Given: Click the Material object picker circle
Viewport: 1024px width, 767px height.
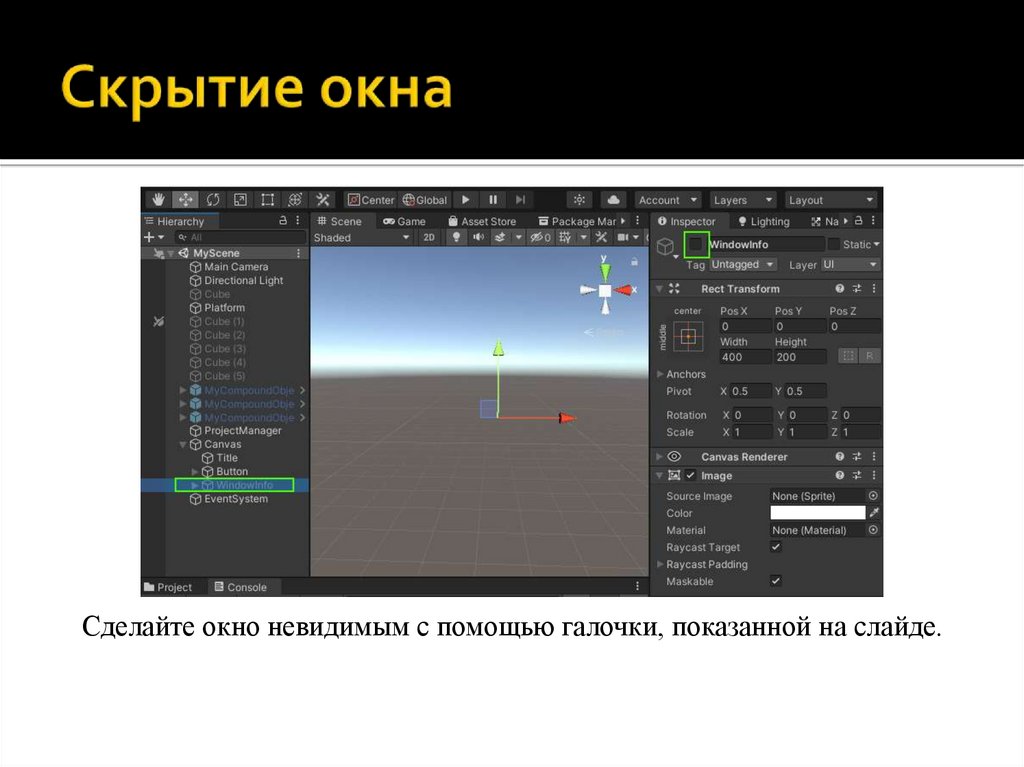Looking at the screenshot, I should pyautogui.click(x=873, y=530).
